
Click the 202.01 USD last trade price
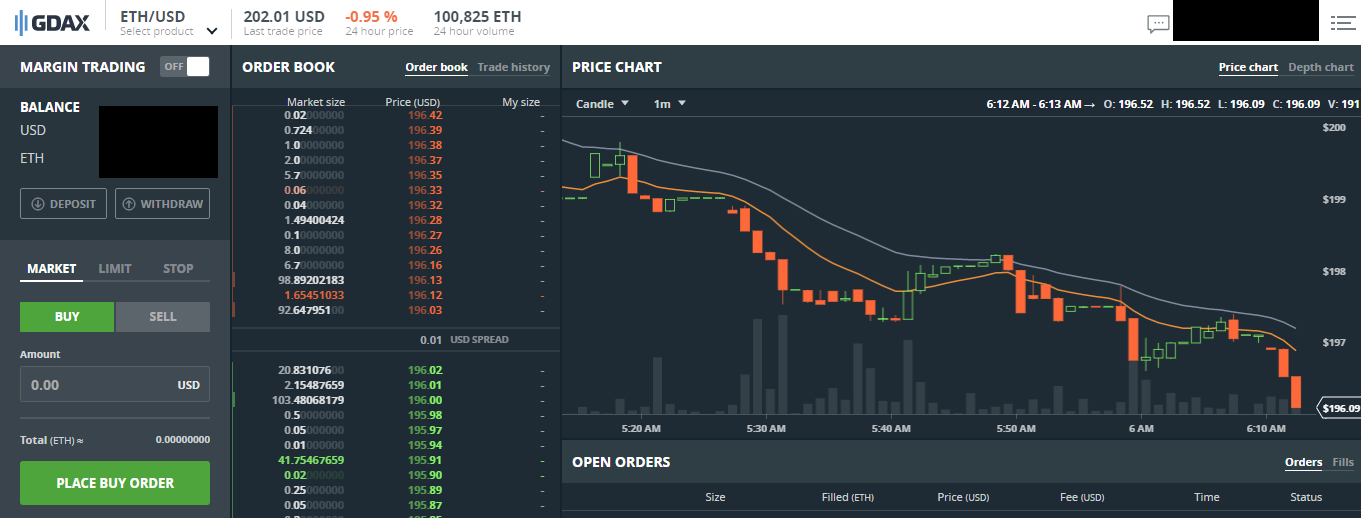click(x=284, y=17)
